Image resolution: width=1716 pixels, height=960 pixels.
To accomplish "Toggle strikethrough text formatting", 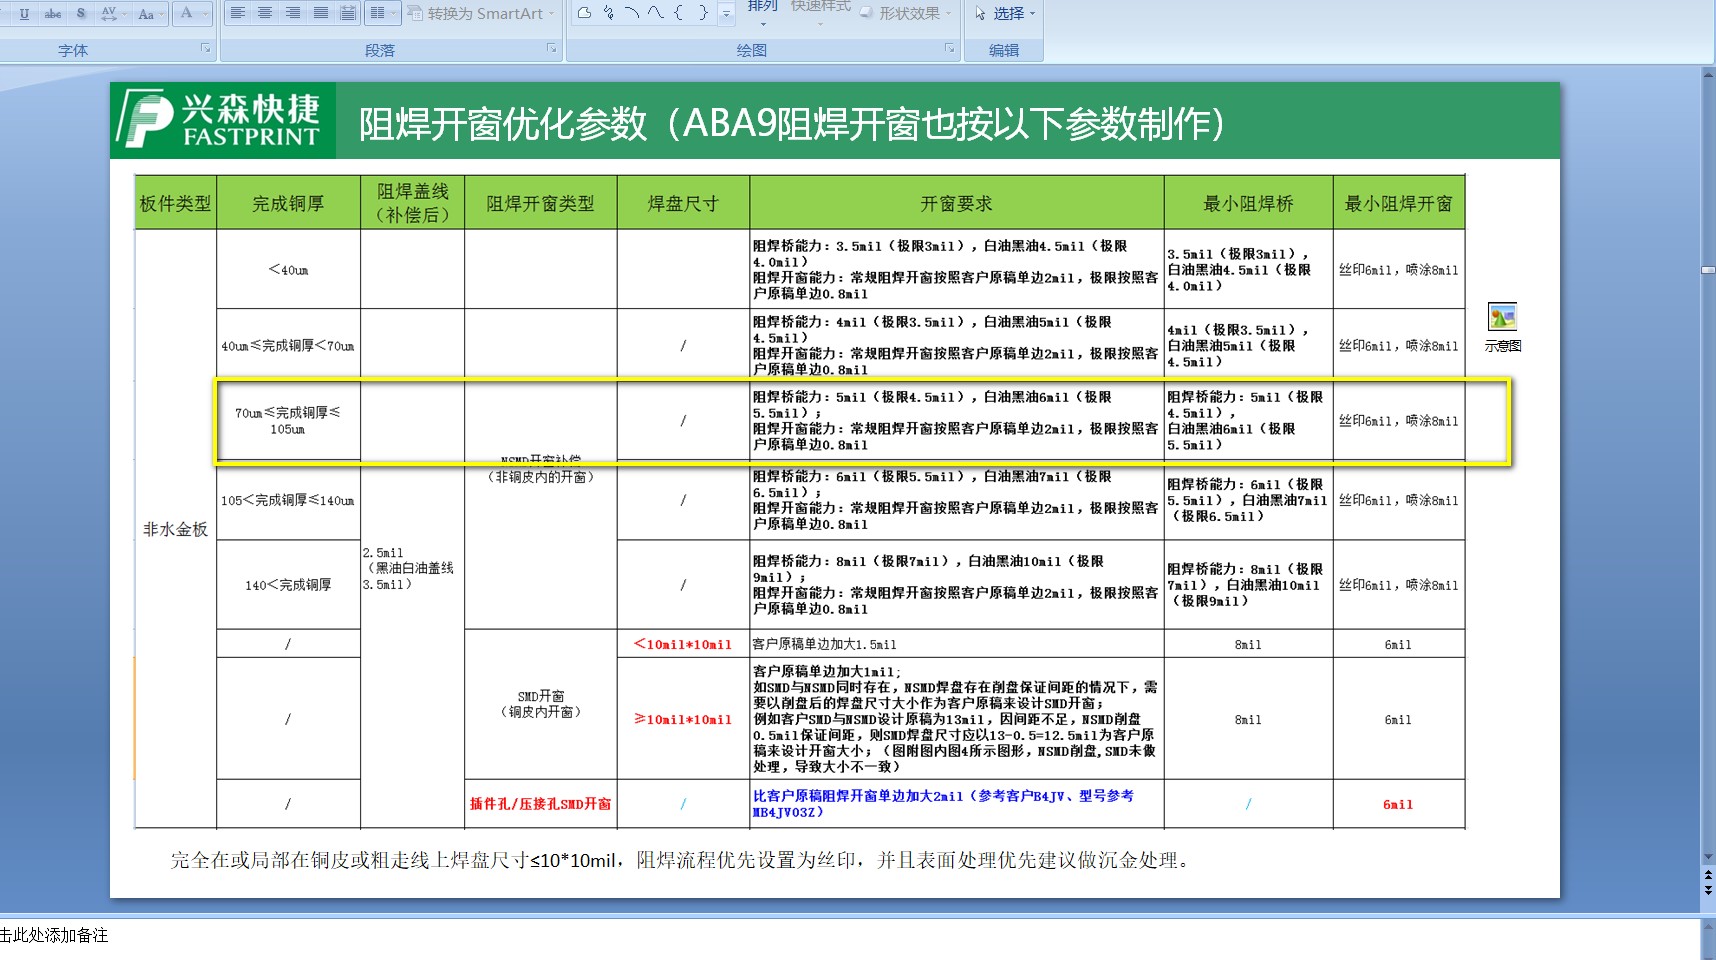I will (x=53, y=14).
